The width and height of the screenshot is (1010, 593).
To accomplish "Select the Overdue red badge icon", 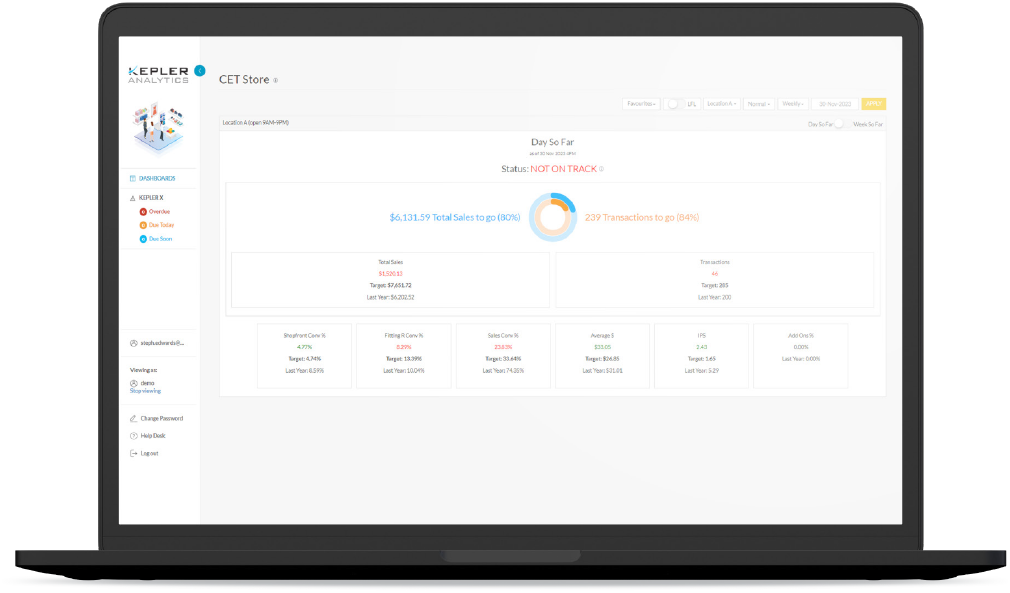I will 143,212.
